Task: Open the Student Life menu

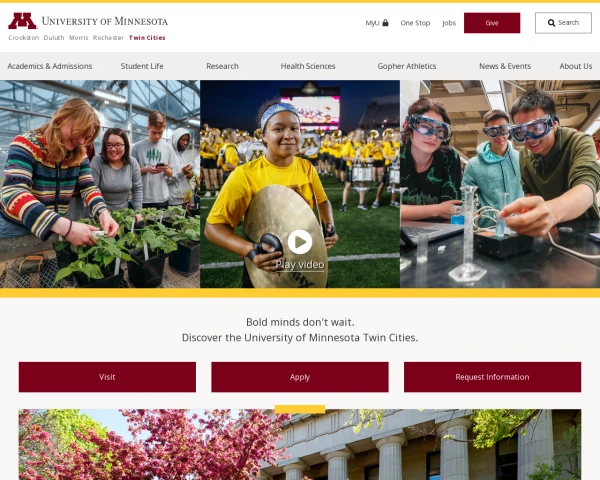Action: tap(142, 66)
